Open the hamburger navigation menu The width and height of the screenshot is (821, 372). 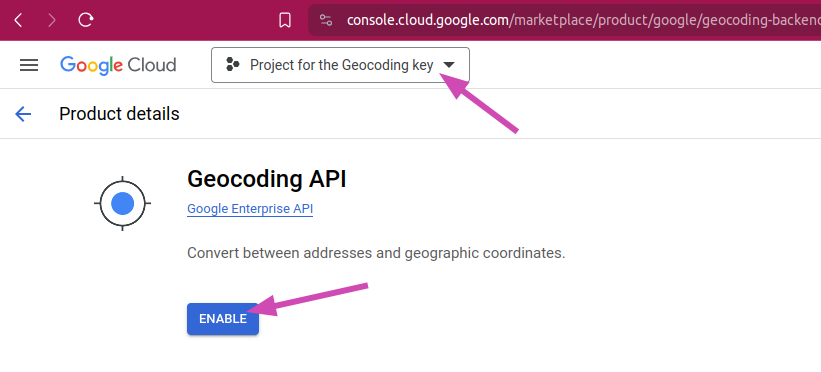click(x=29, y=65)
